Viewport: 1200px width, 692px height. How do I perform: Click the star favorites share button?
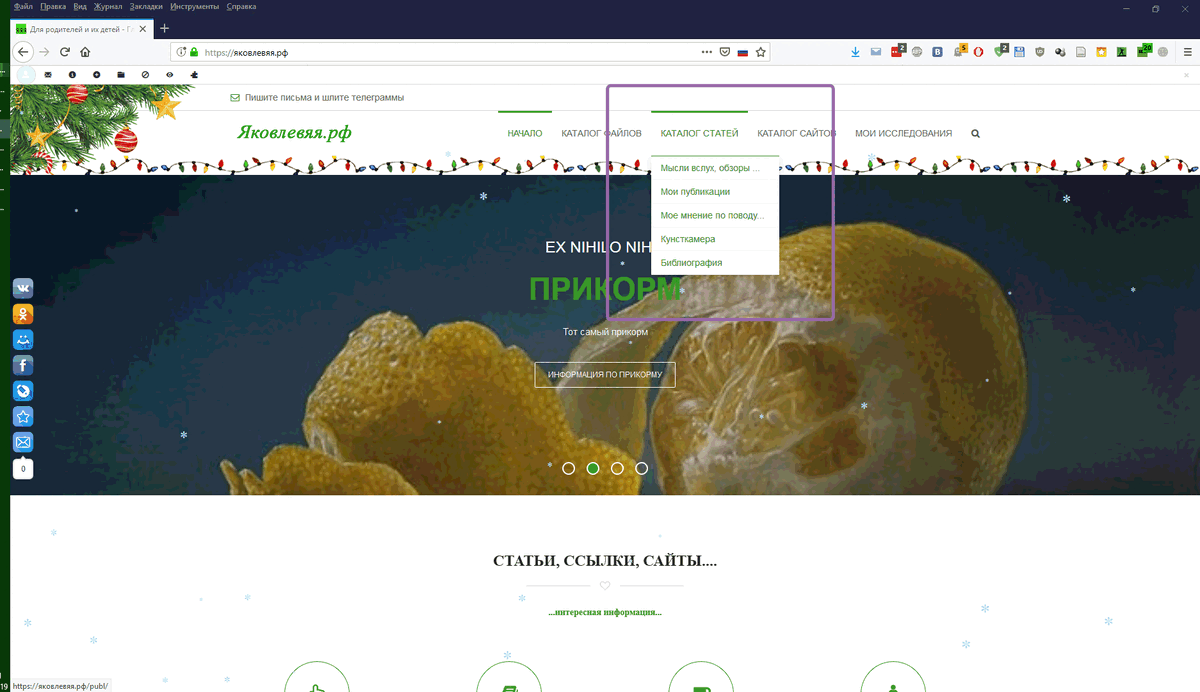coord(23,416)
